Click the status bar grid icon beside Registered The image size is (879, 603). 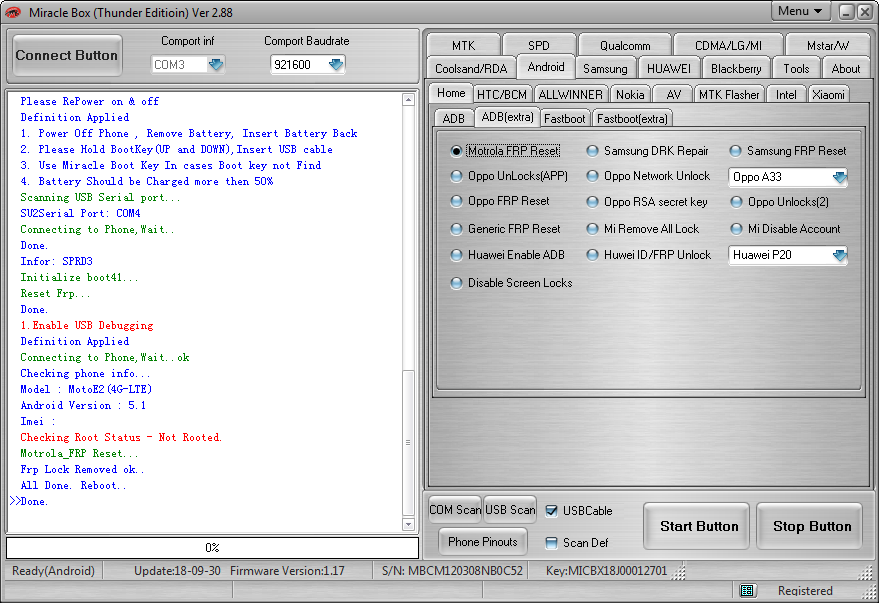tap(746, 590)
